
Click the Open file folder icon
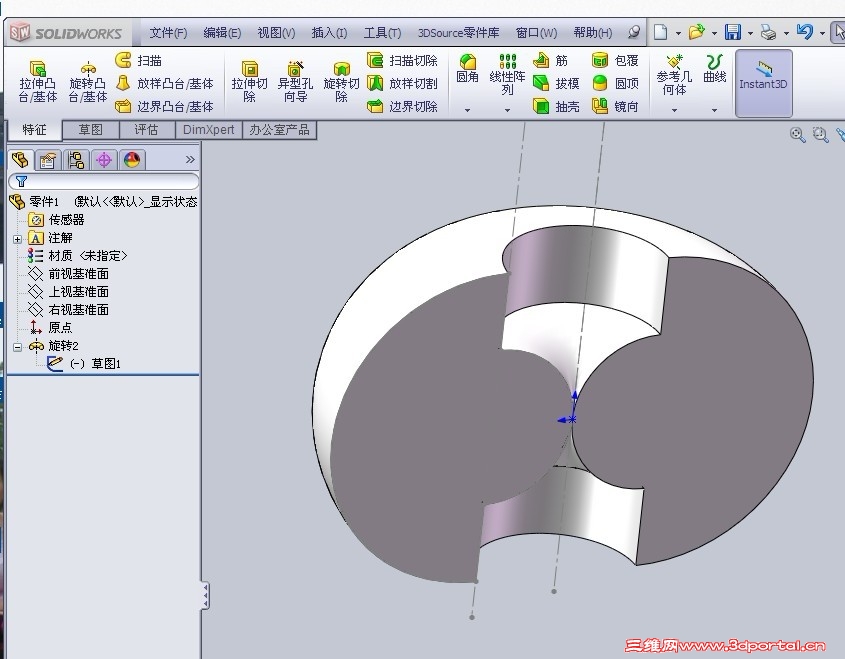pos(696,32)
